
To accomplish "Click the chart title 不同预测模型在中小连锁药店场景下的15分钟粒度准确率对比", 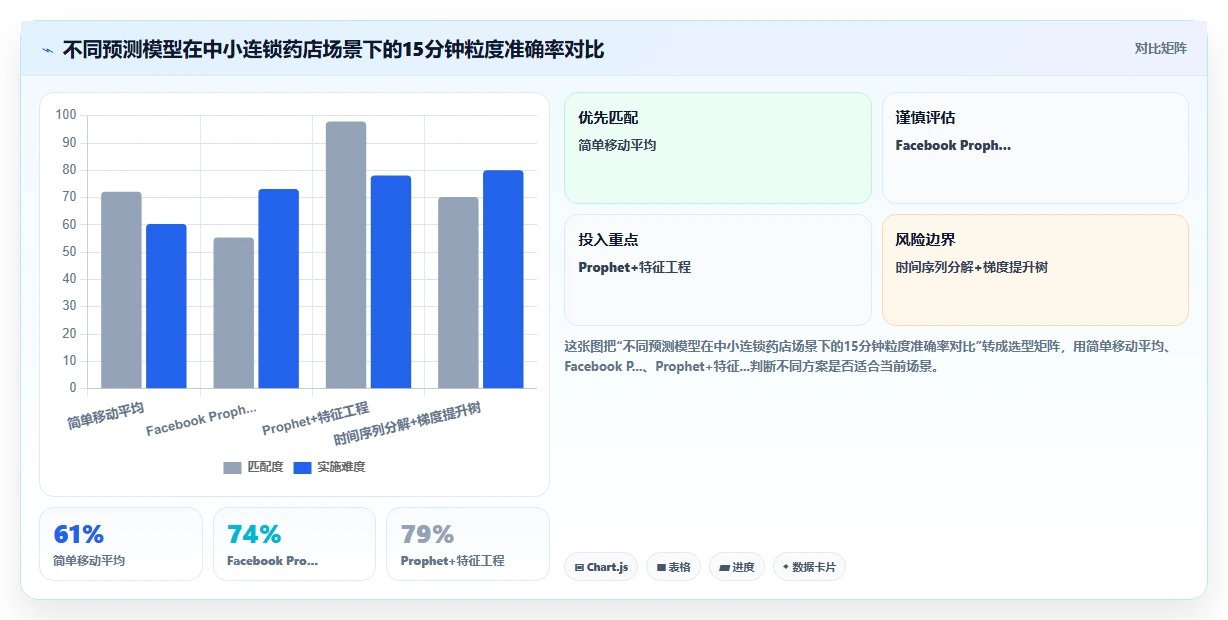I will pyautogui.click(x=333, y=49).
